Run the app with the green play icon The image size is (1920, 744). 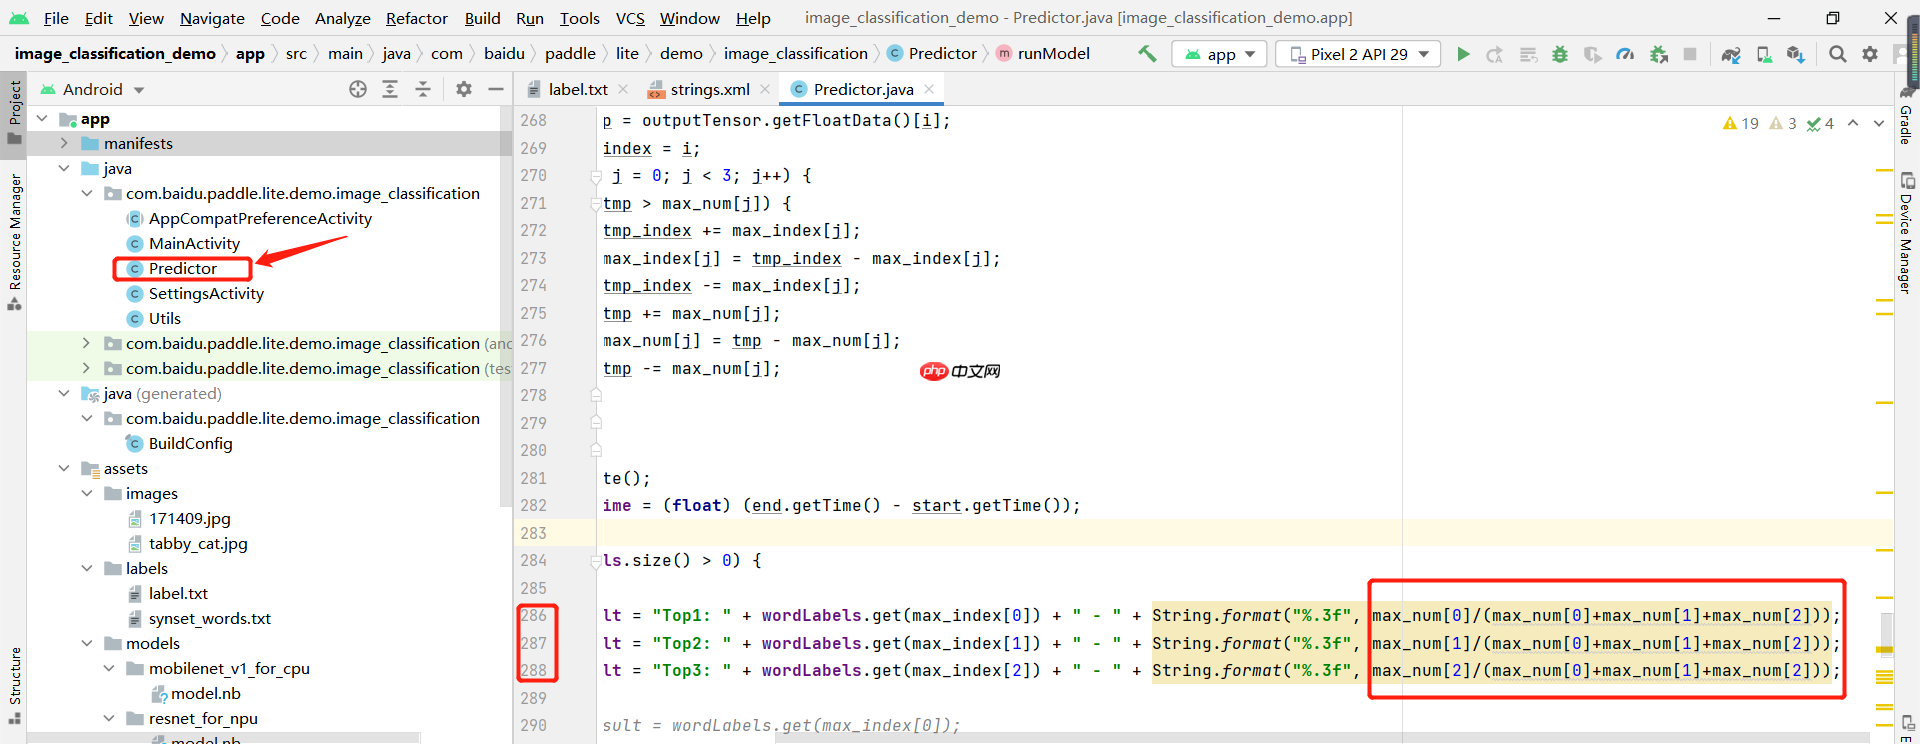(x=1463, y=54)
